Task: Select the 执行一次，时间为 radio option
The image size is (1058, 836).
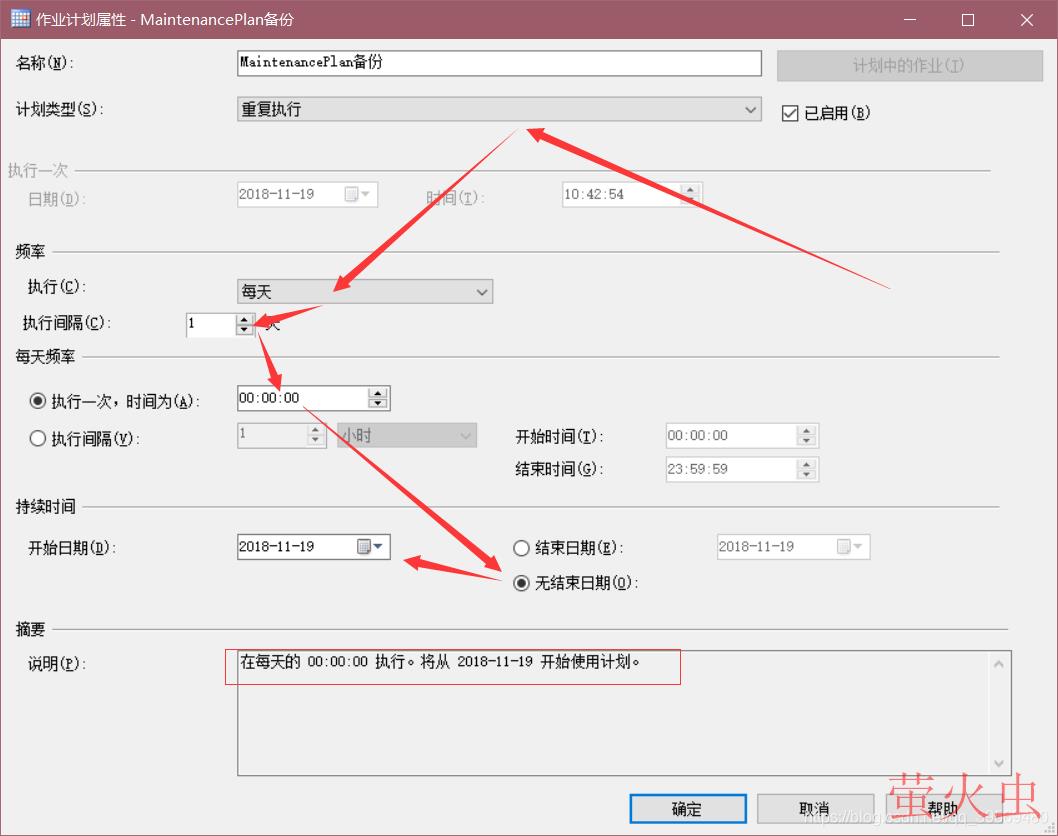Action: tap(38, 401)
